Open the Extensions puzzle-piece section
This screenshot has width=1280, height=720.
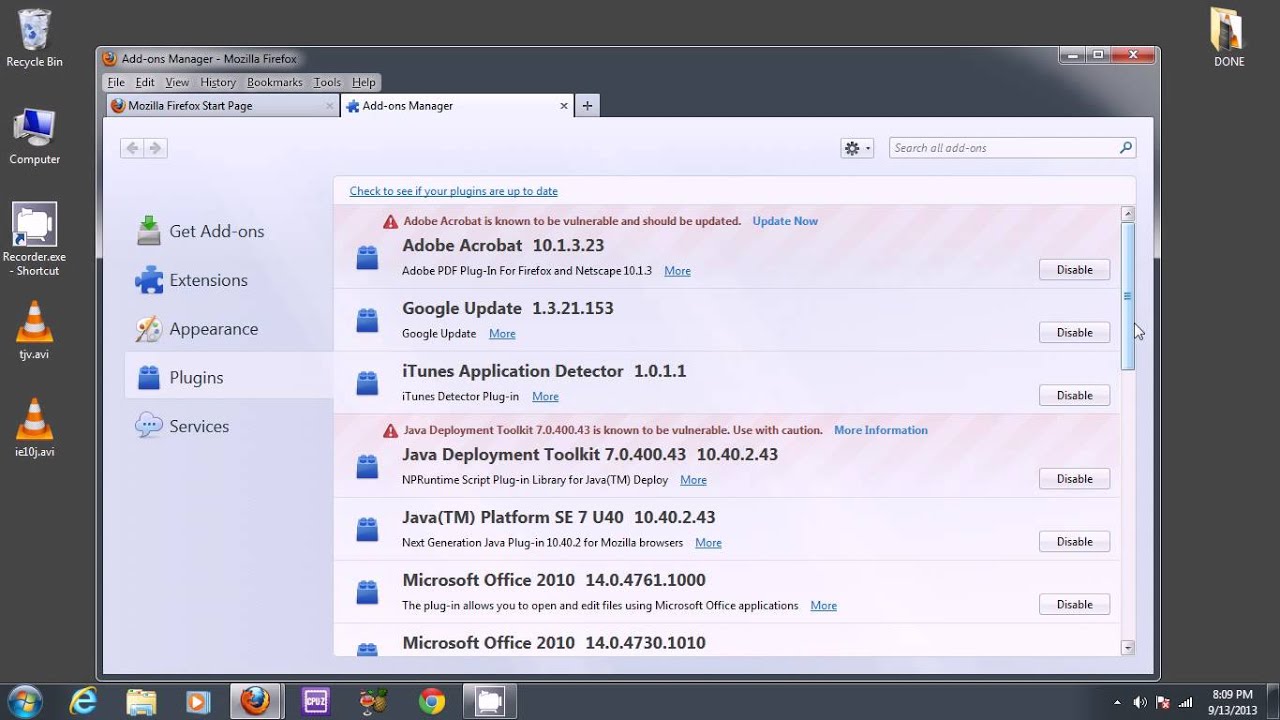(191, 280)
